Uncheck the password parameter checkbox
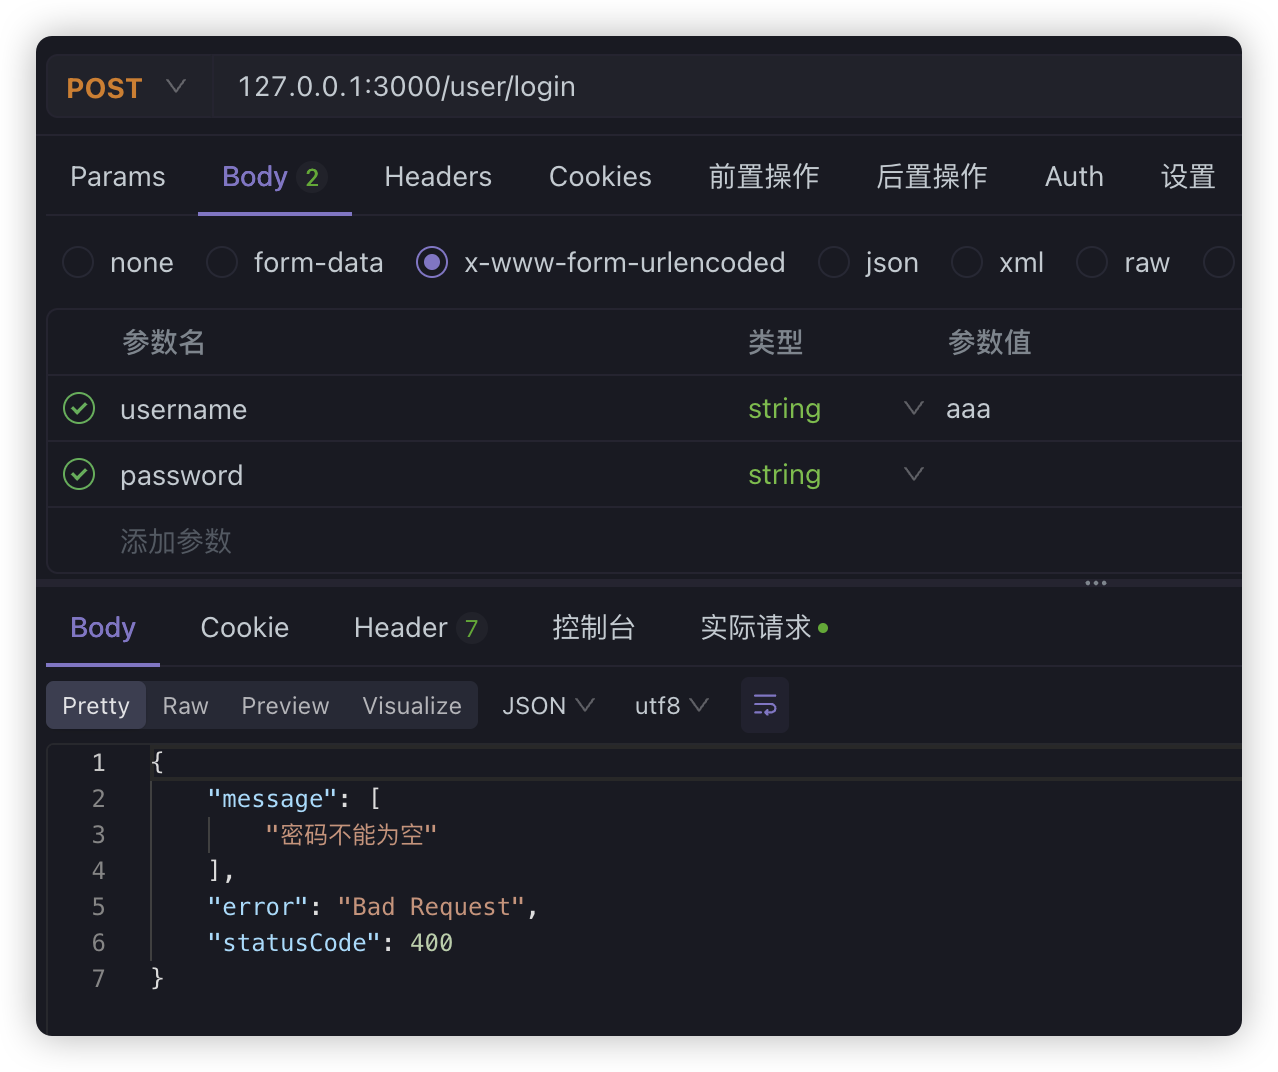This screenshot has width=1278, height=1072. point(79,474)
